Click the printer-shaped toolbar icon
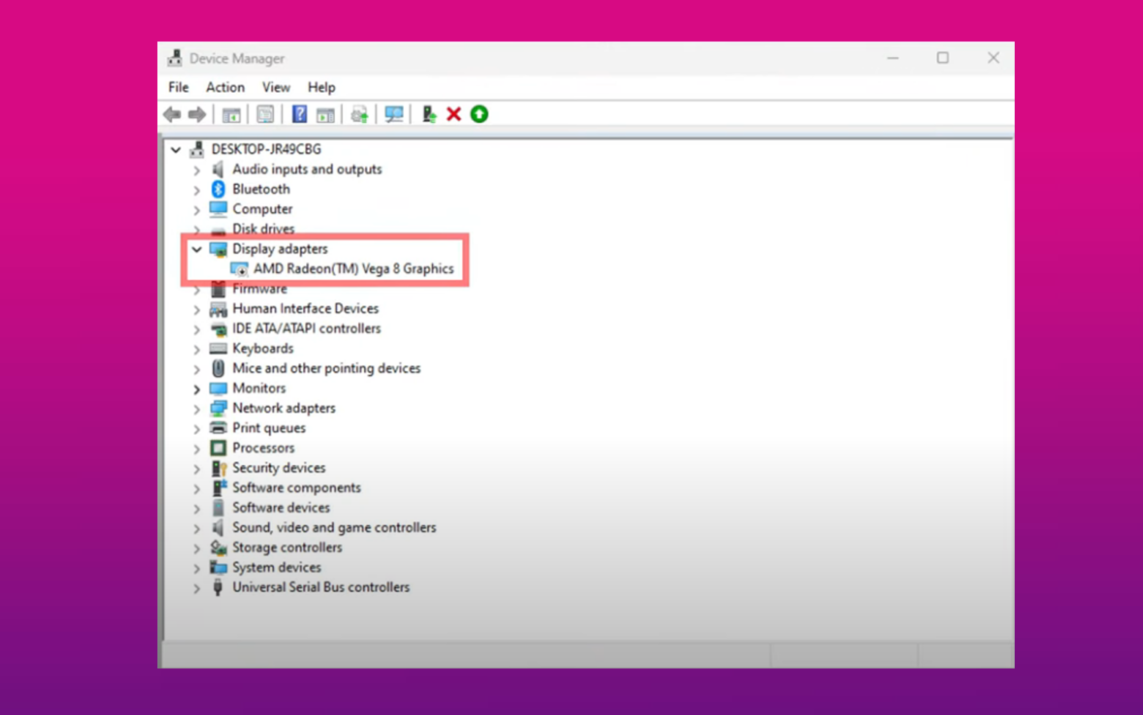The image size is (1143, 715). 359,115
